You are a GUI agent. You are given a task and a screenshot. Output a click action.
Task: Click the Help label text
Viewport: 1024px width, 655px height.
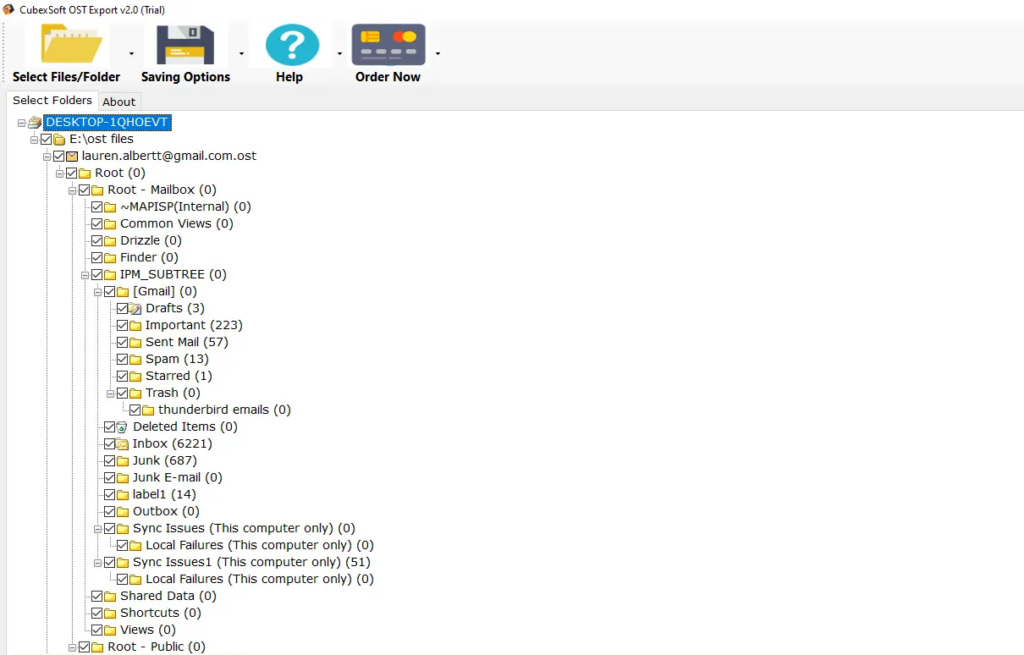tap(289, 77)
